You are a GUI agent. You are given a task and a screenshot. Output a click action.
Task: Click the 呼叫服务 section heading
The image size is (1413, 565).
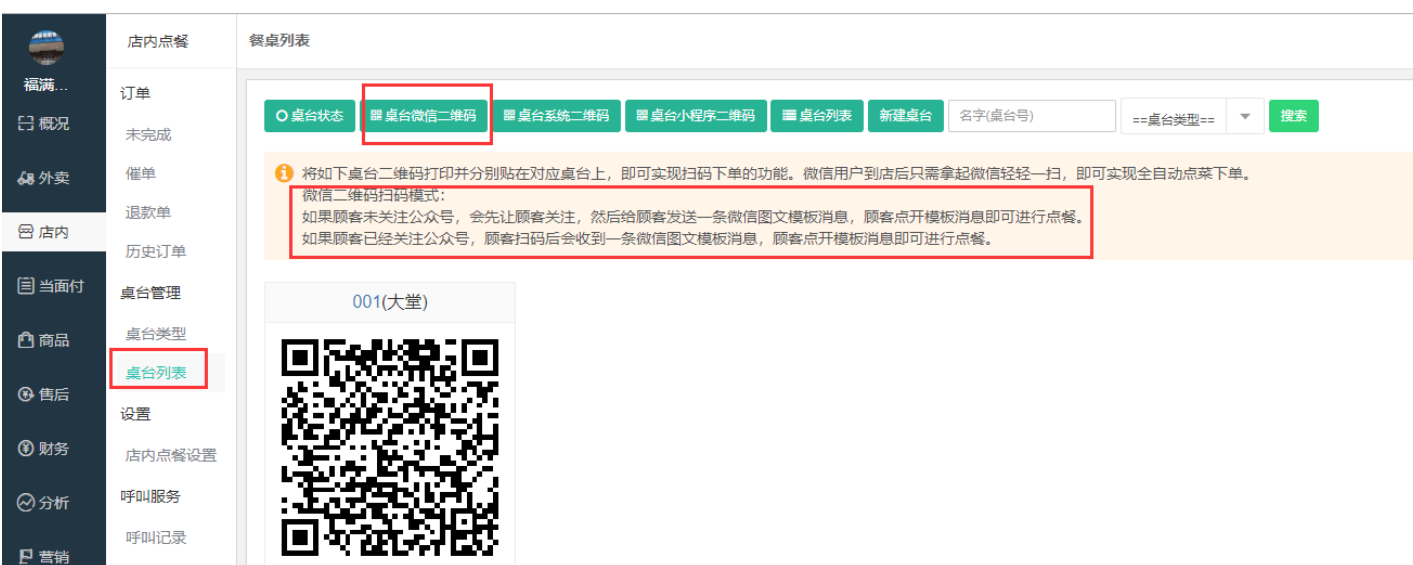click(150, 496)
